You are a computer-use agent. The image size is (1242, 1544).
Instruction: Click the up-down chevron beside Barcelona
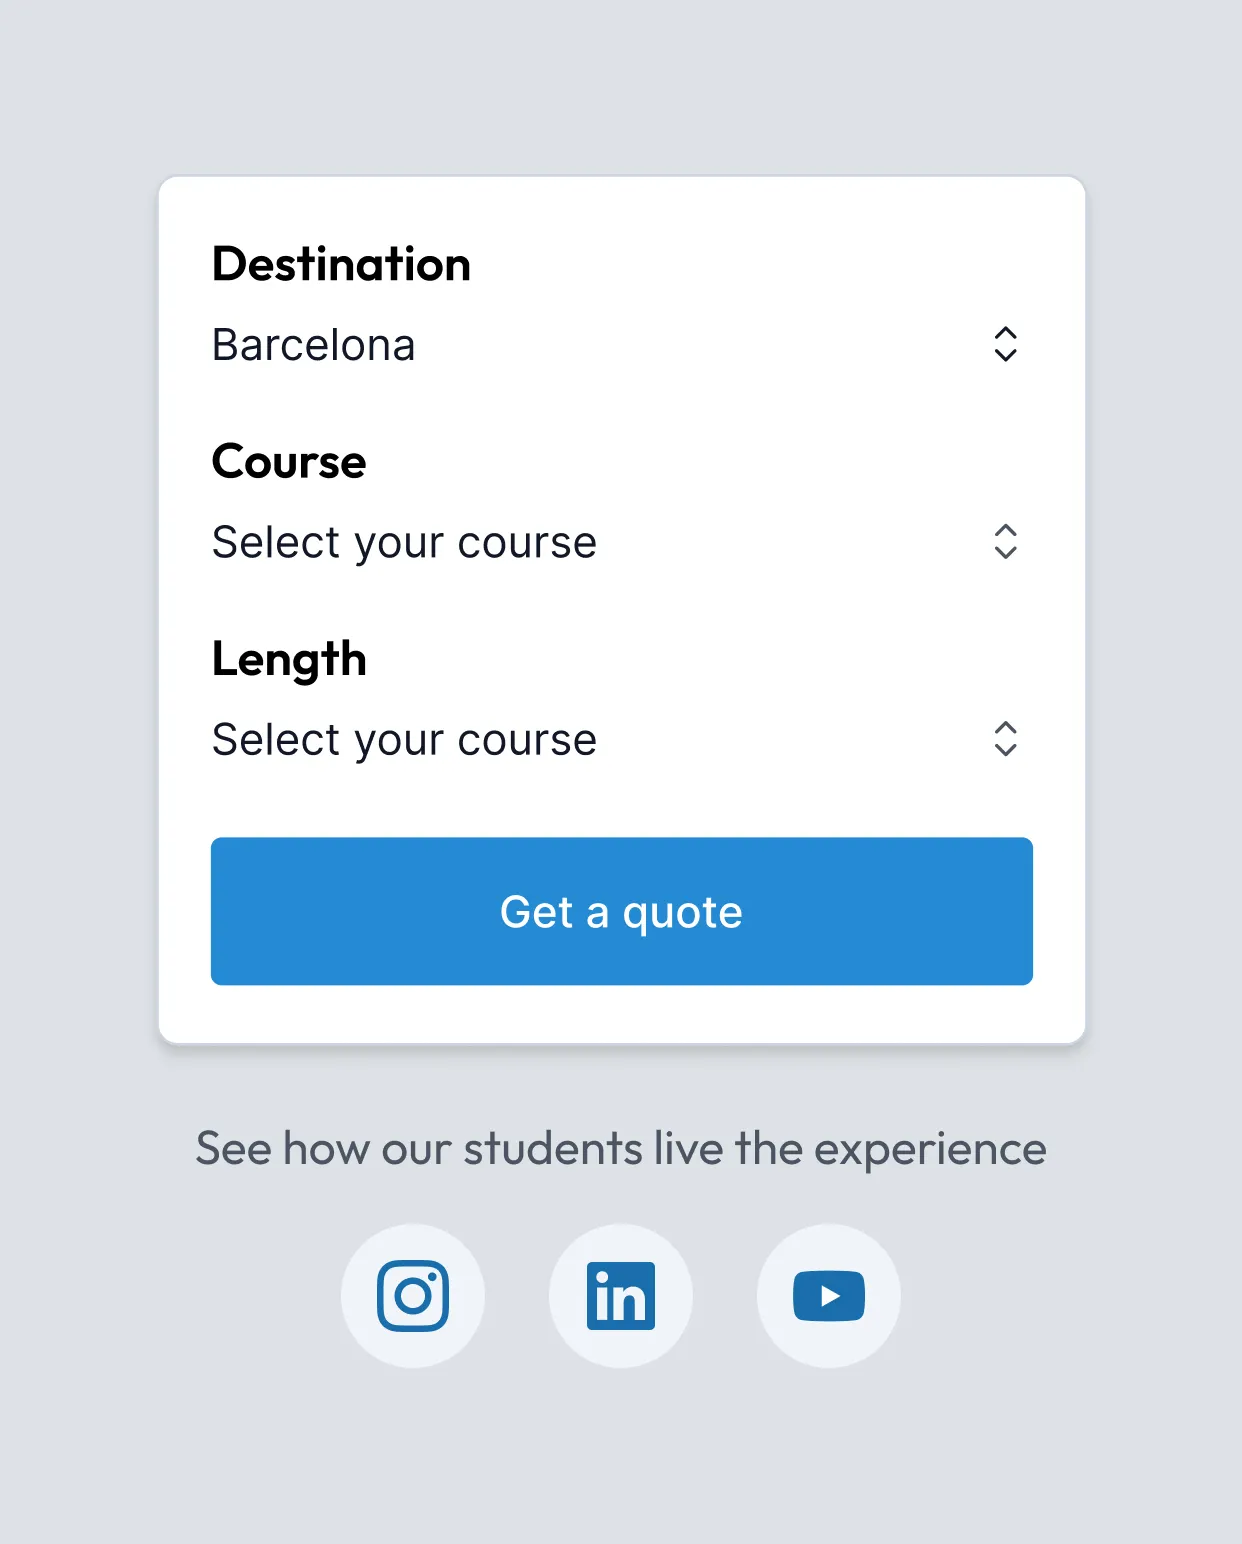1005,344
